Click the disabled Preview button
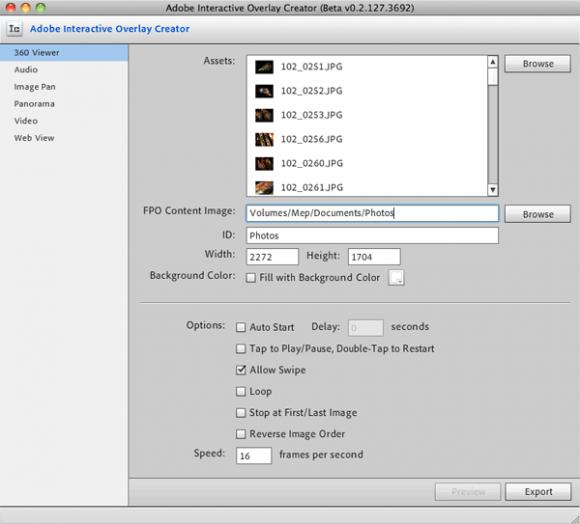 (x=468, y=492)
